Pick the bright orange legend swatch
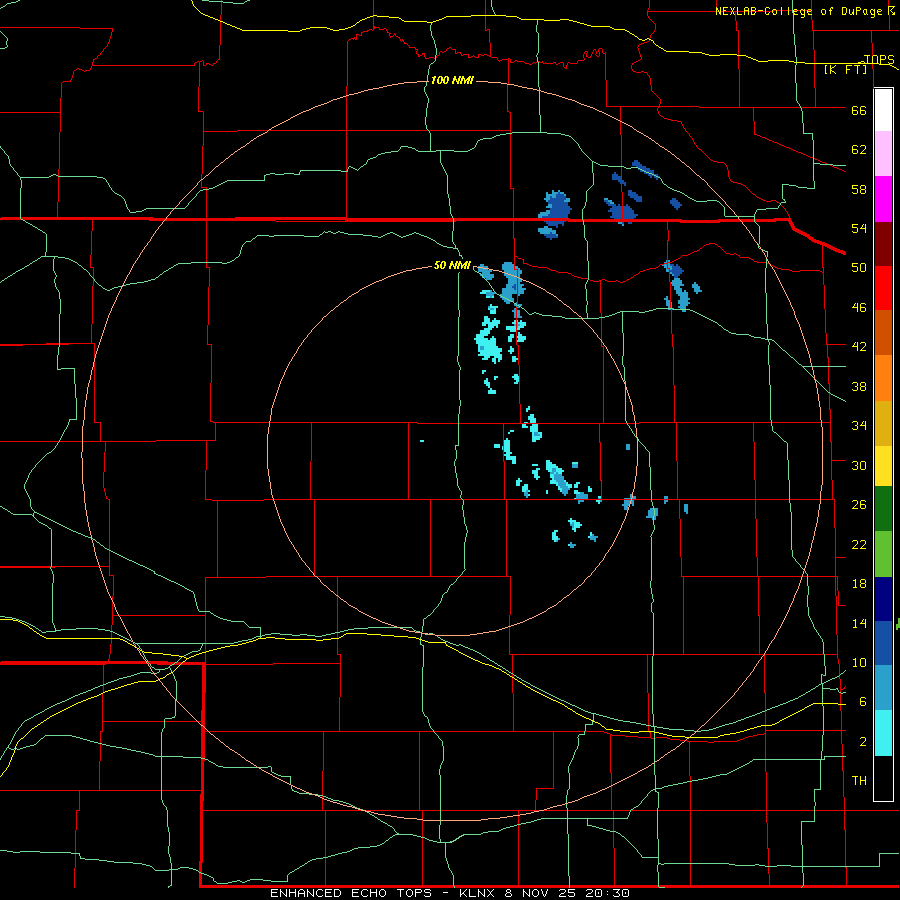This screenshot has width=900, height=900. tap(883, 378)
